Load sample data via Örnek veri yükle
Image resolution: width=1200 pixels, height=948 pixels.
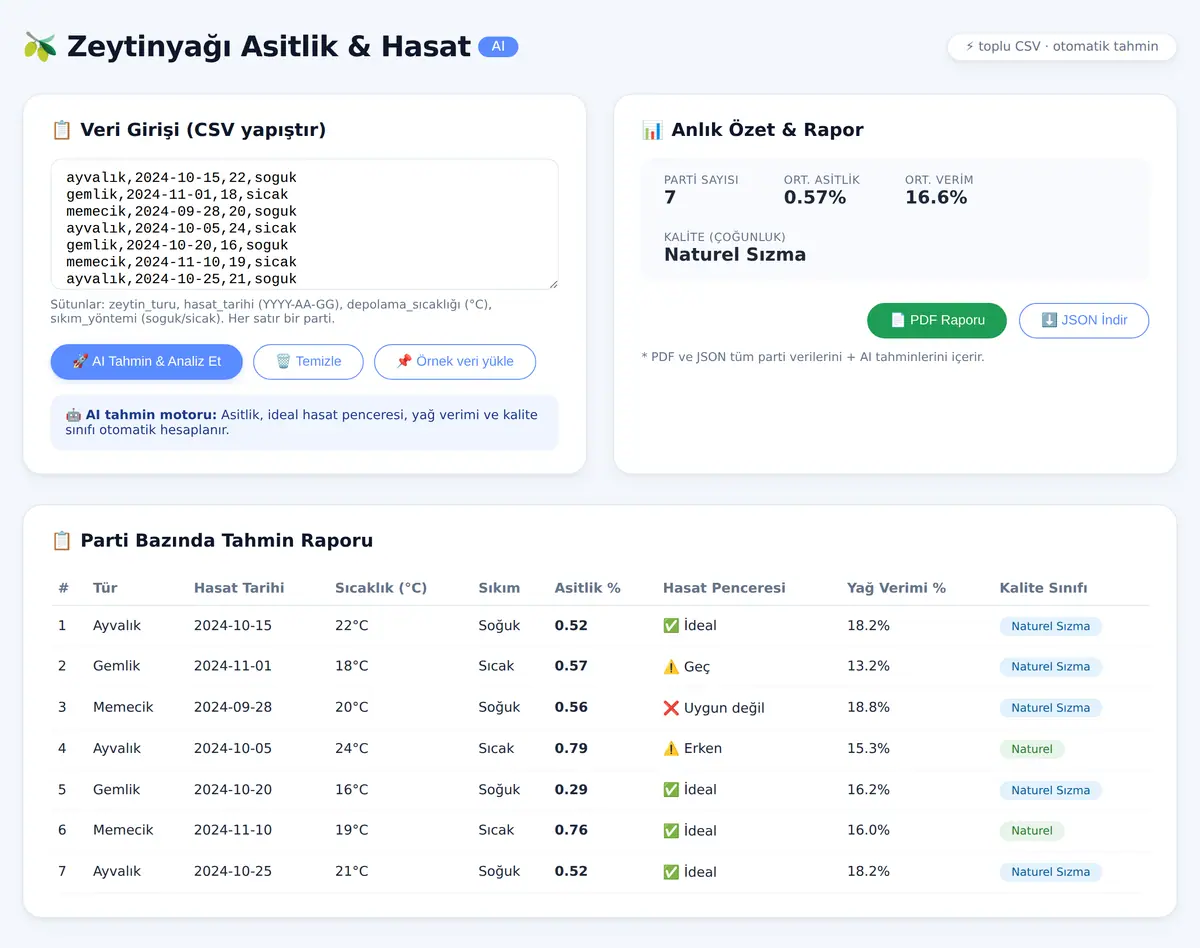[x=455, y=361]
